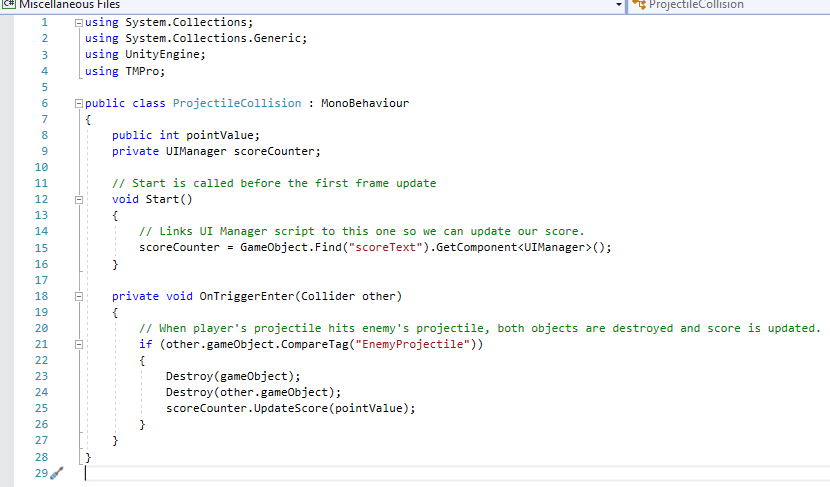
Task: Click 'TMPro' on line 4
Action: (142, 71)
